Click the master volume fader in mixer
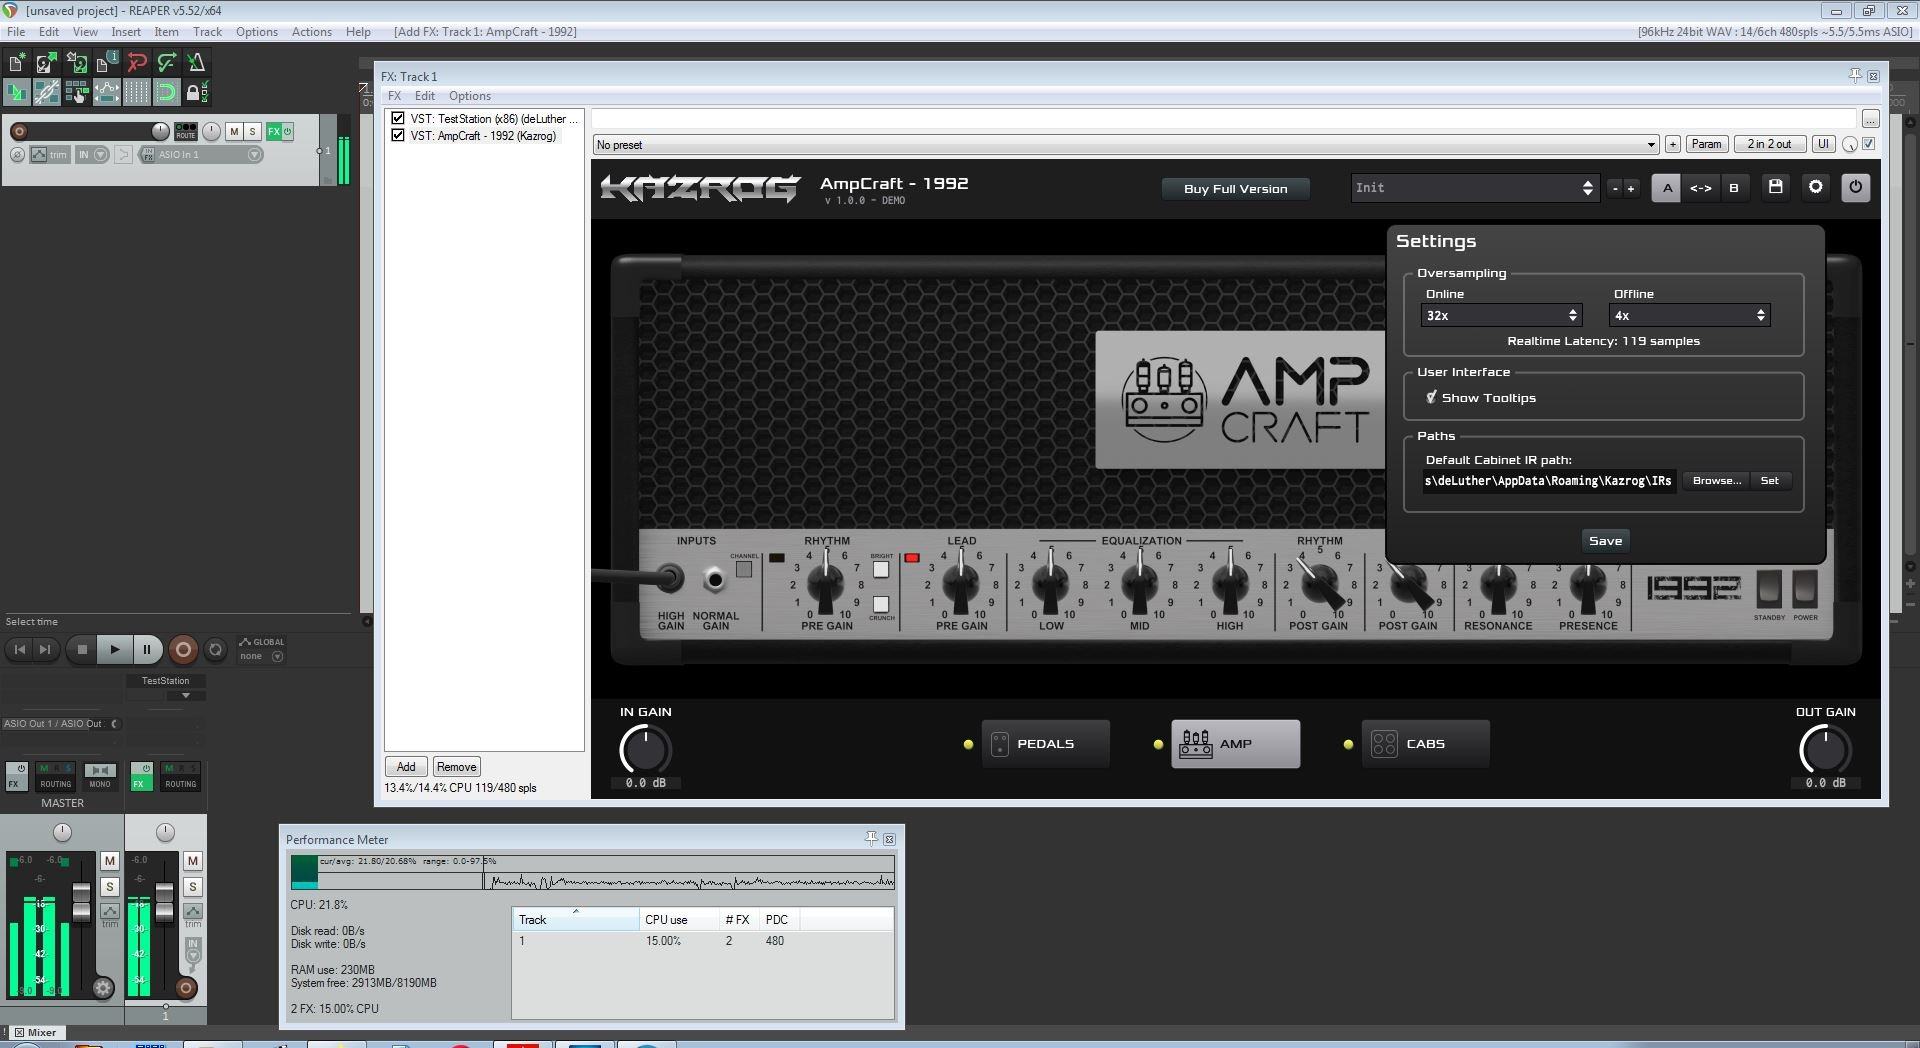The width and height of the screenshot is (1920, 1048). pos(81,902)
